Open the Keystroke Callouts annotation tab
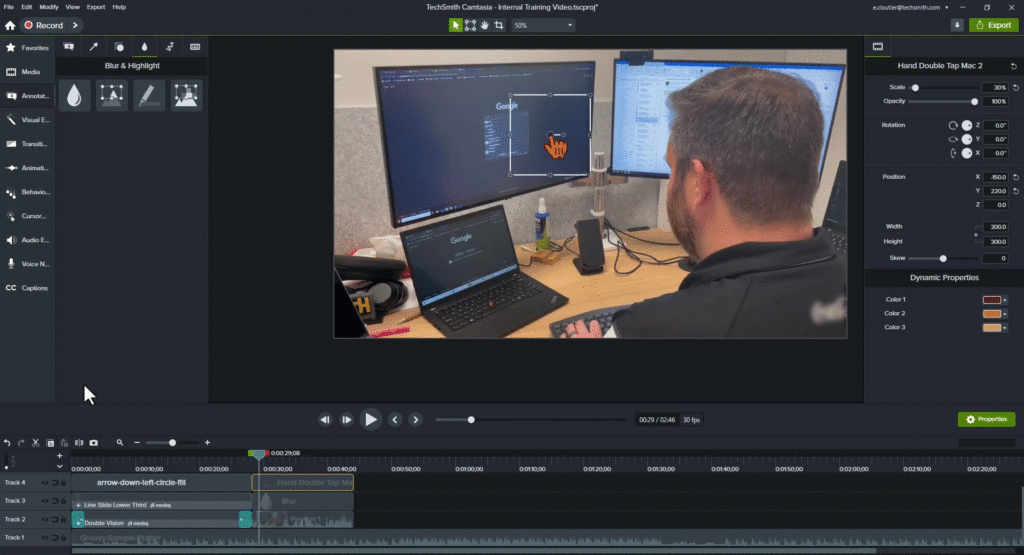The image size is (1024, 555). [195, 47]
